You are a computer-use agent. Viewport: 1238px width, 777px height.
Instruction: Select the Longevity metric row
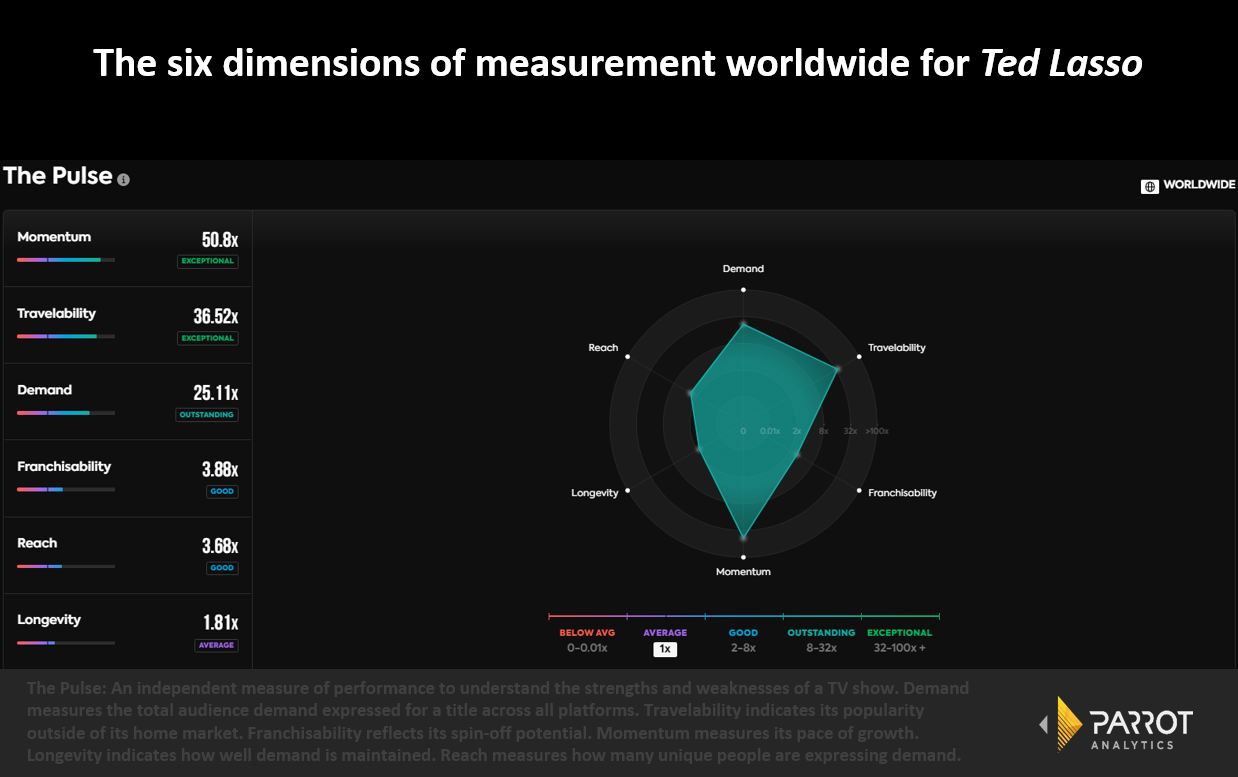coord(128,632)
